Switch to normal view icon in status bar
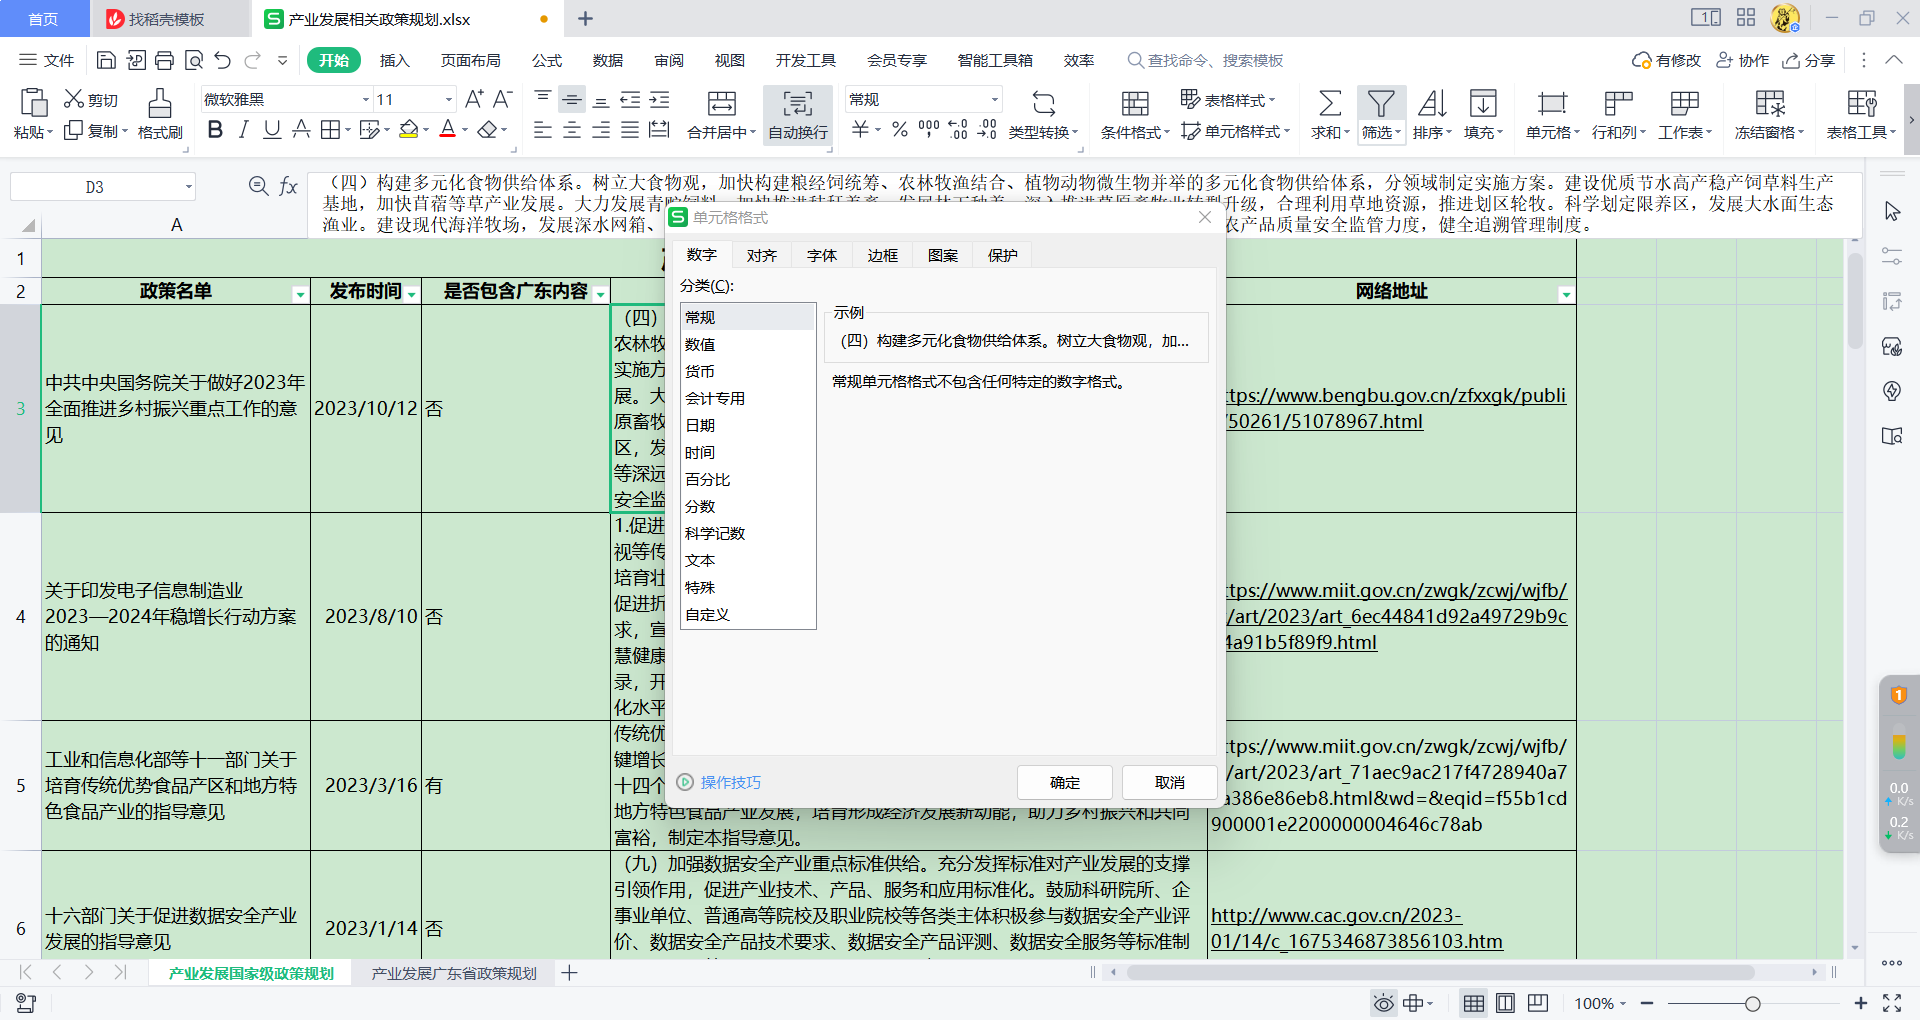Viewport: 1920px width, 1020px height. pyautogui.click(x=1474, y=1003)
